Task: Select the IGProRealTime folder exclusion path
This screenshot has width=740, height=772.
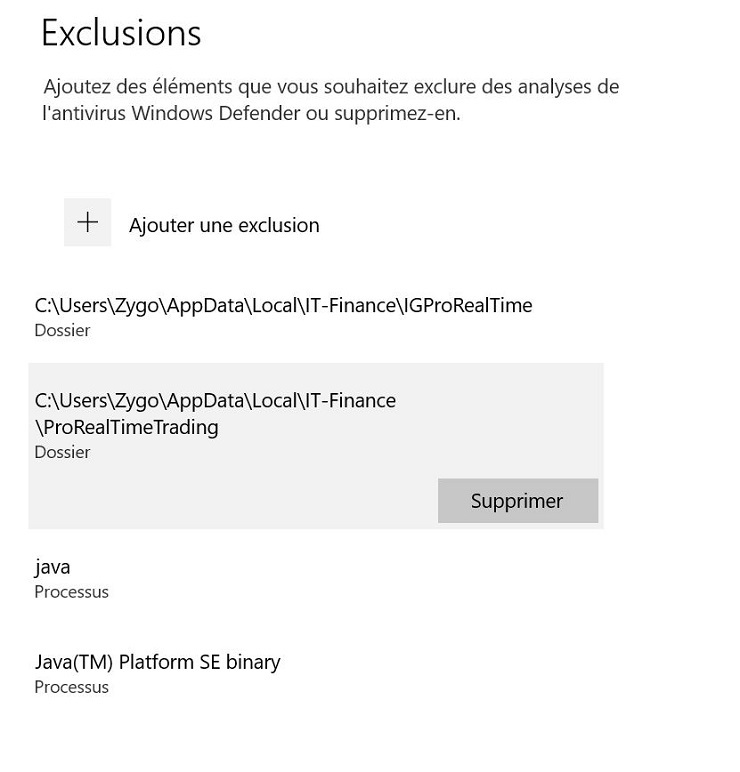Action: pyautogui.click(x=283, y=305)
